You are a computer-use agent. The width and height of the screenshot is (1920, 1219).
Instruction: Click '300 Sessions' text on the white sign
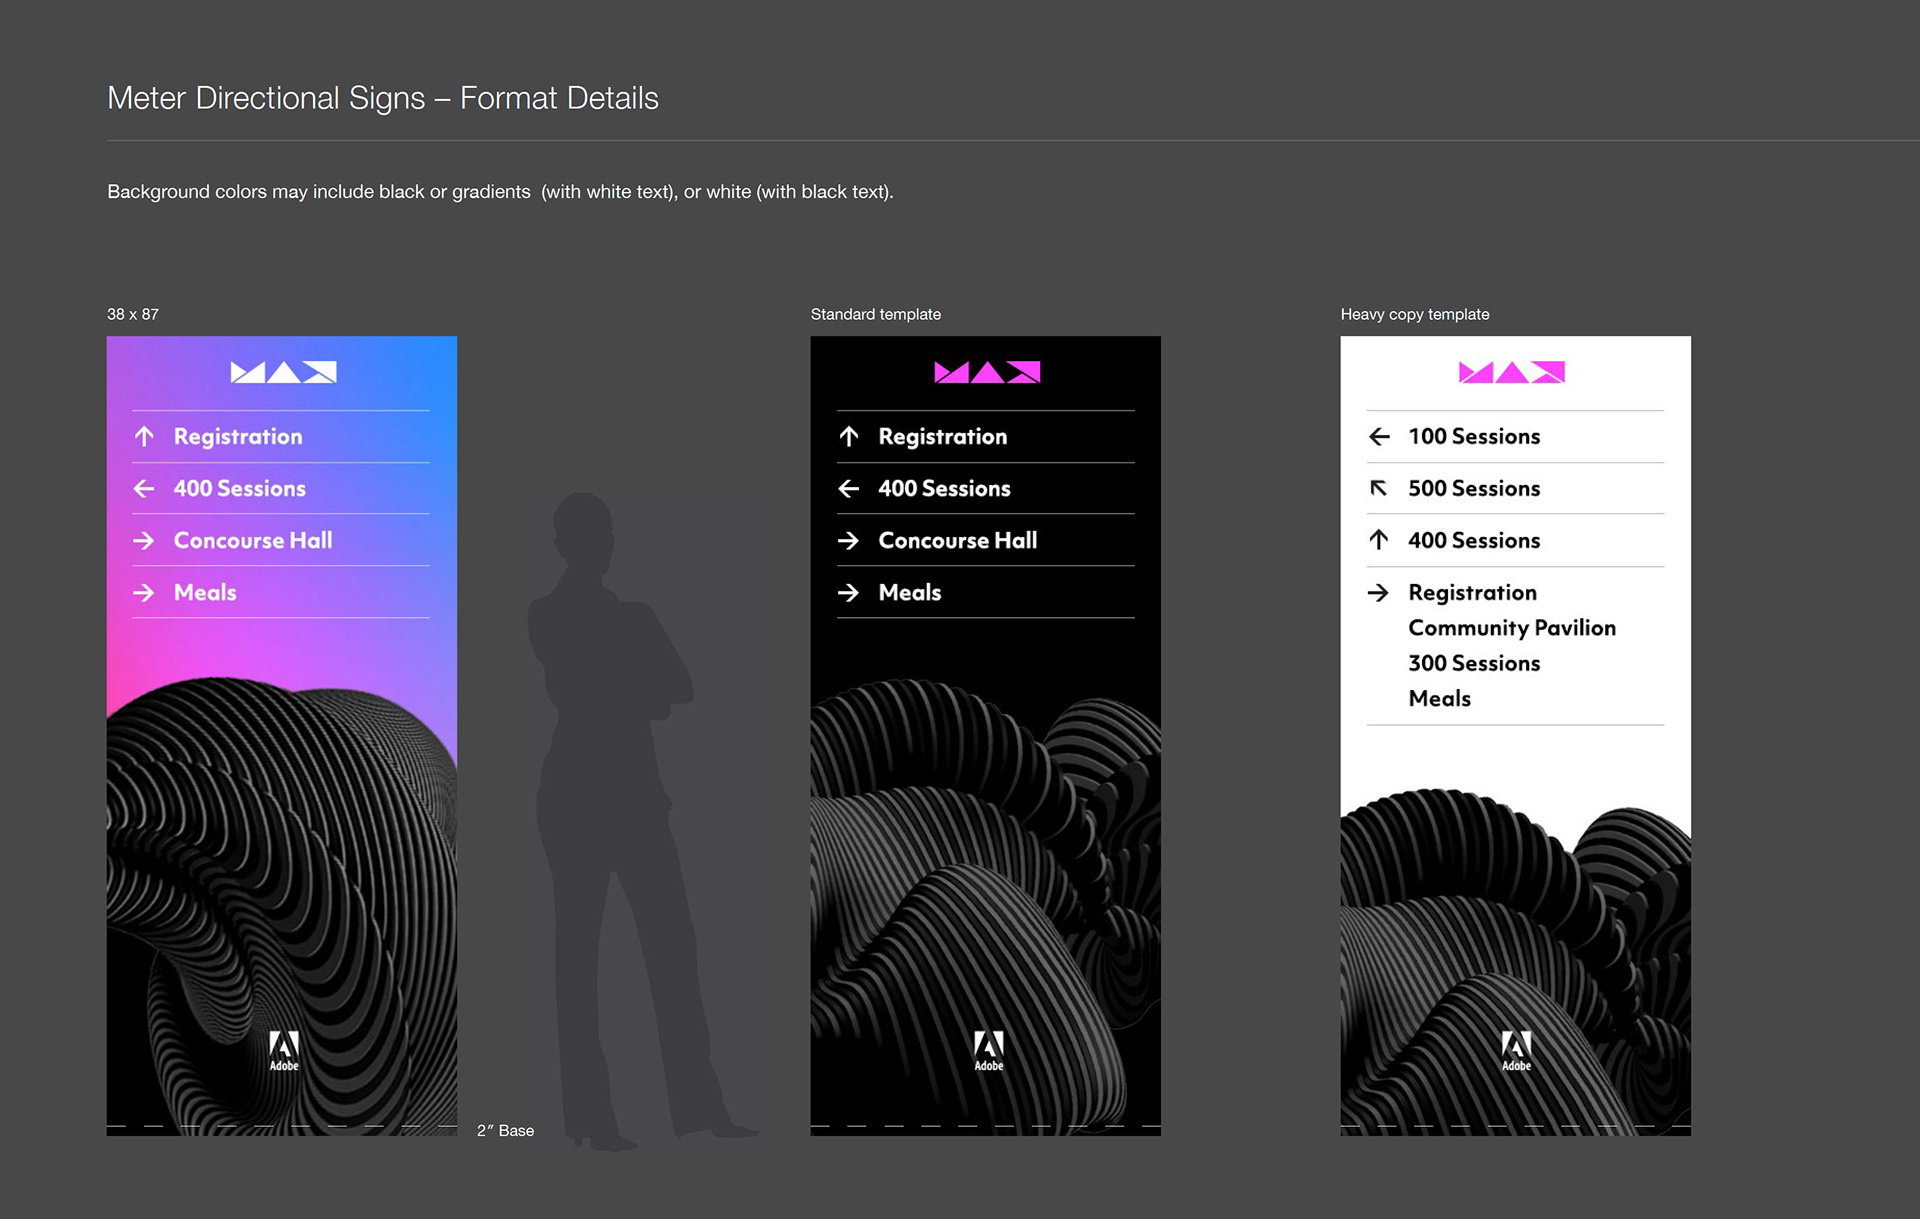click(1474, 663)
